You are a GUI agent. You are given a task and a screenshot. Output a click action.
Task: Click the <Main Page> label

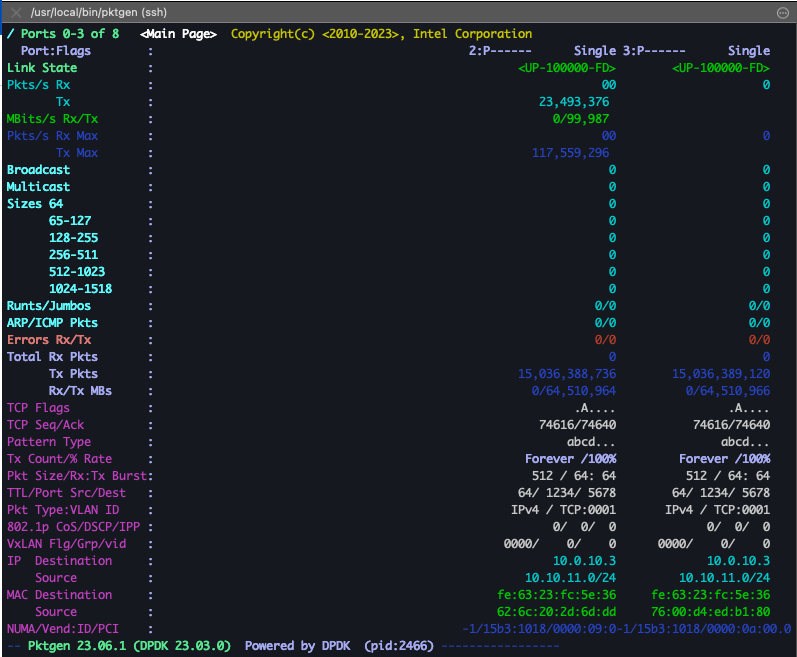point(178,34)
